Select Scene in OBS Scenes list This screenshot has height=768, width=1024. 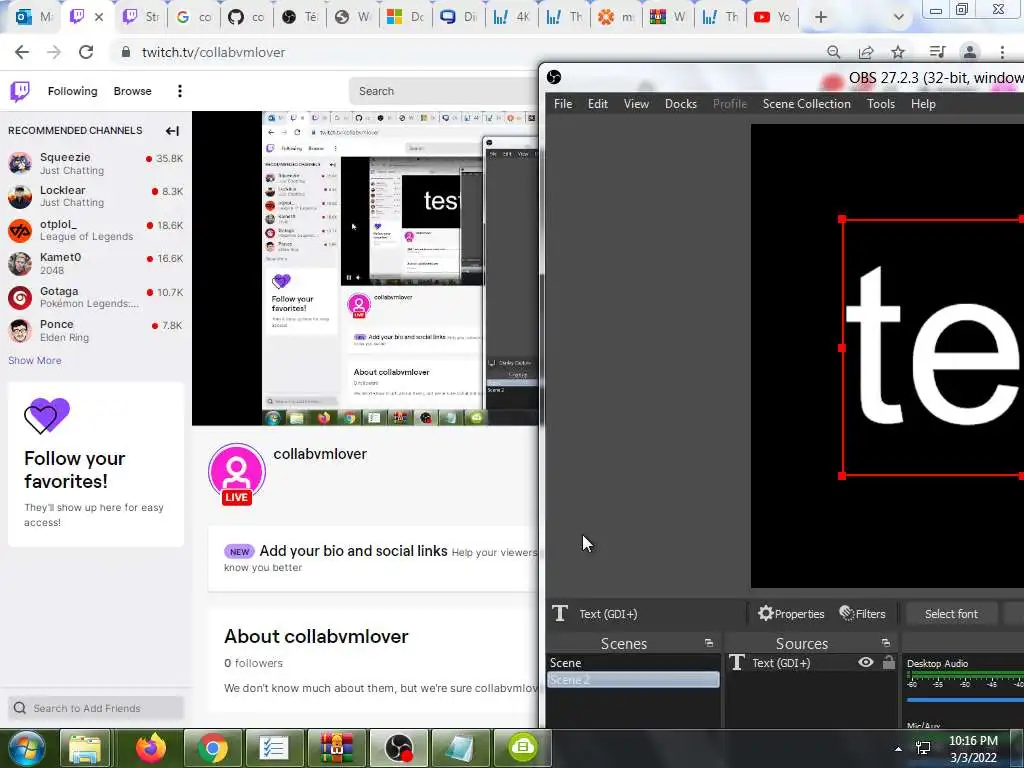(633, 662)
